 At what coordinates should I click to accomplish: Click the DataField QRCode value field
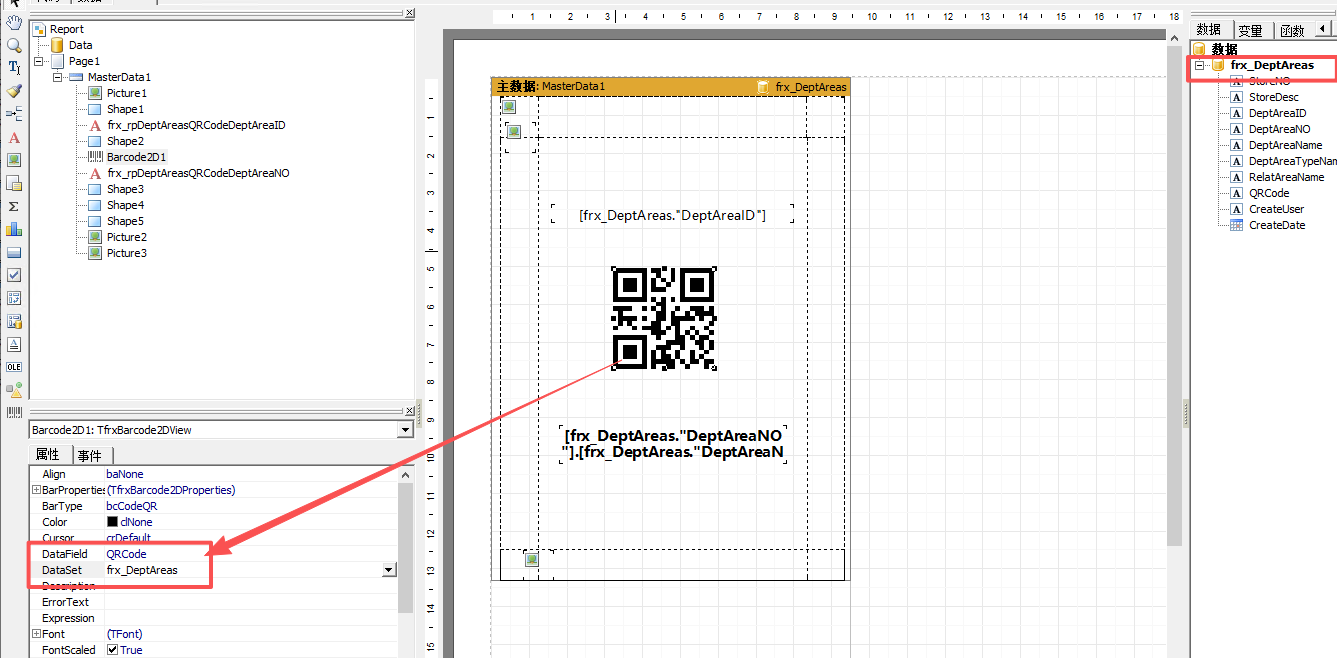pos(251,554)
